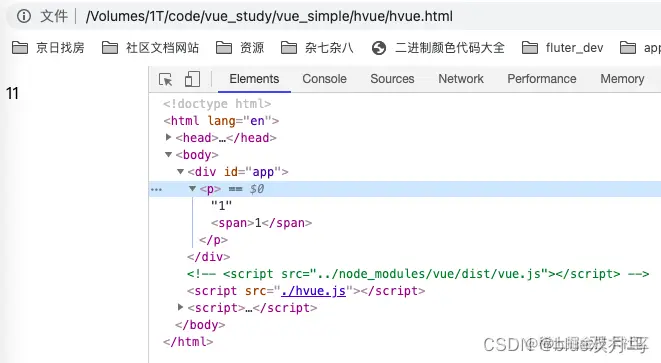Screen dimensions: 661x363
Task: Select the inspect element picker icon
Action: 165,79
